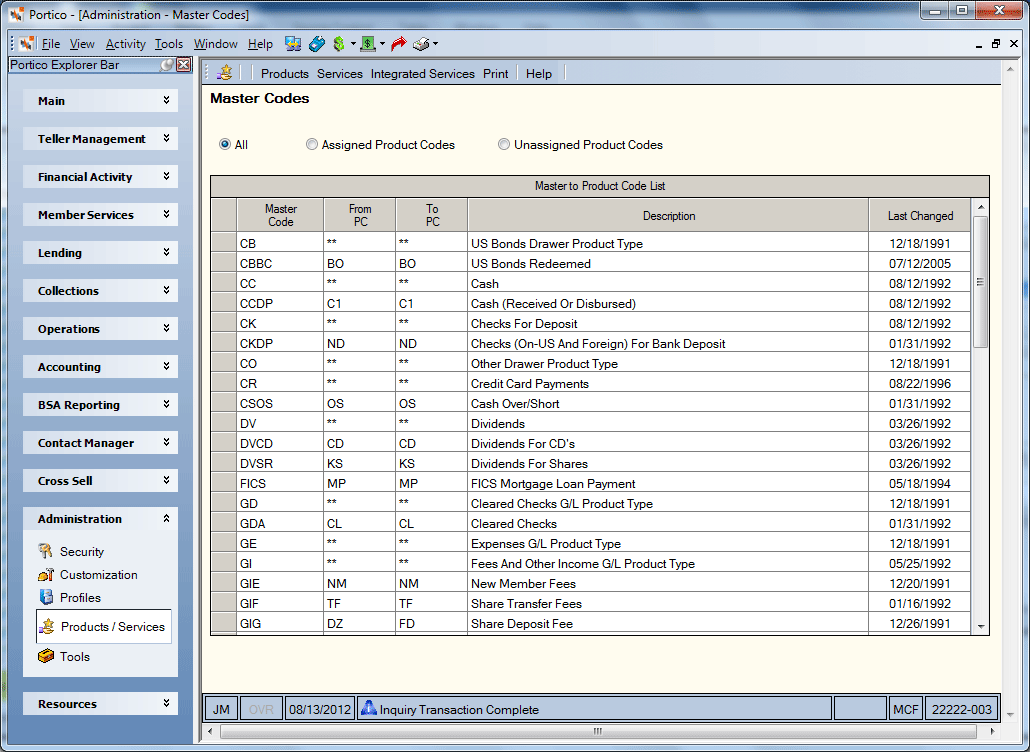
Task: Collapse the Administration section
Action: click(166, 519)
